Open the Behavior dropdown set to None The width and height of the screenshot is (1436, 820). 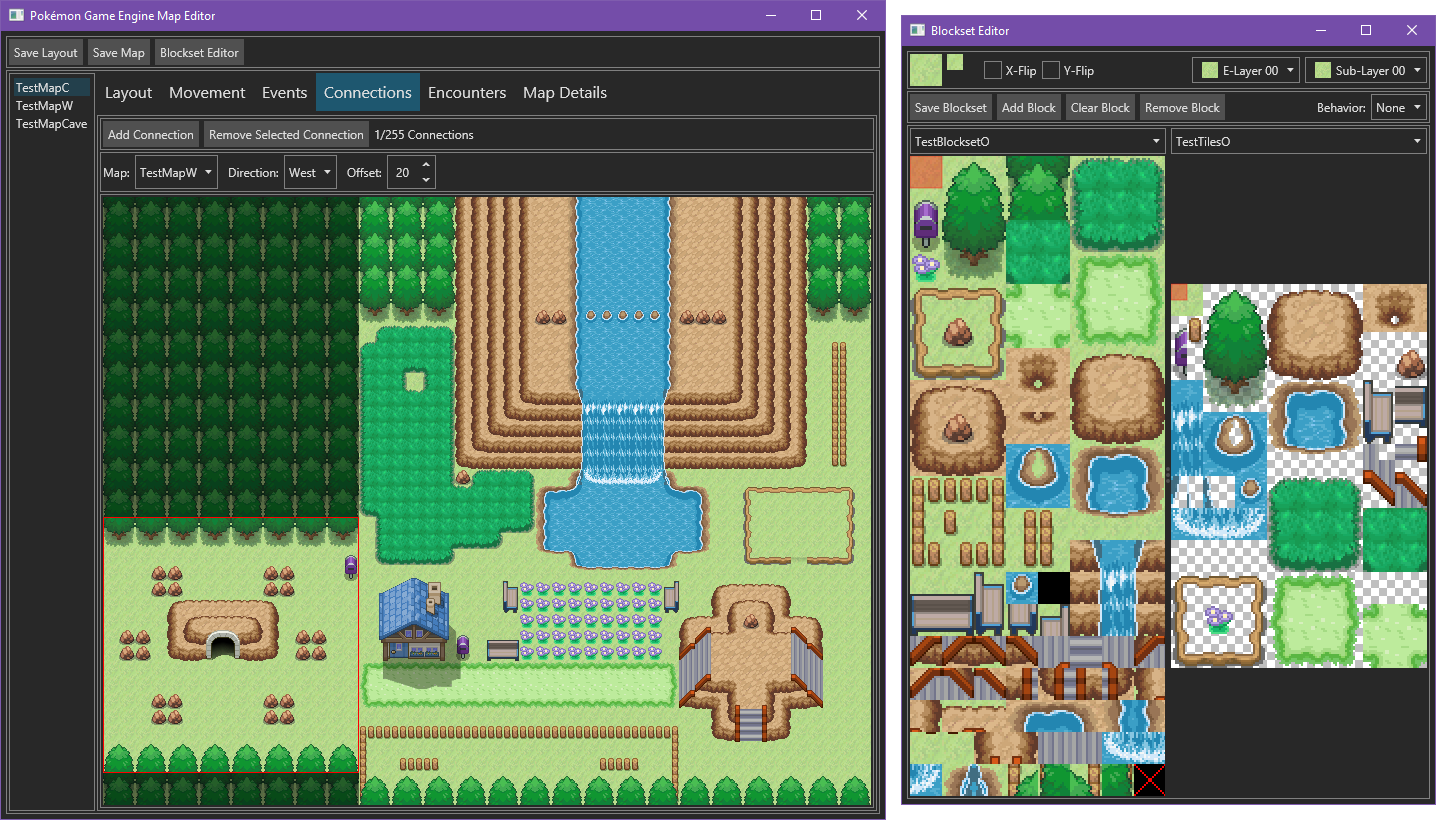click(x=1398, y=108)
